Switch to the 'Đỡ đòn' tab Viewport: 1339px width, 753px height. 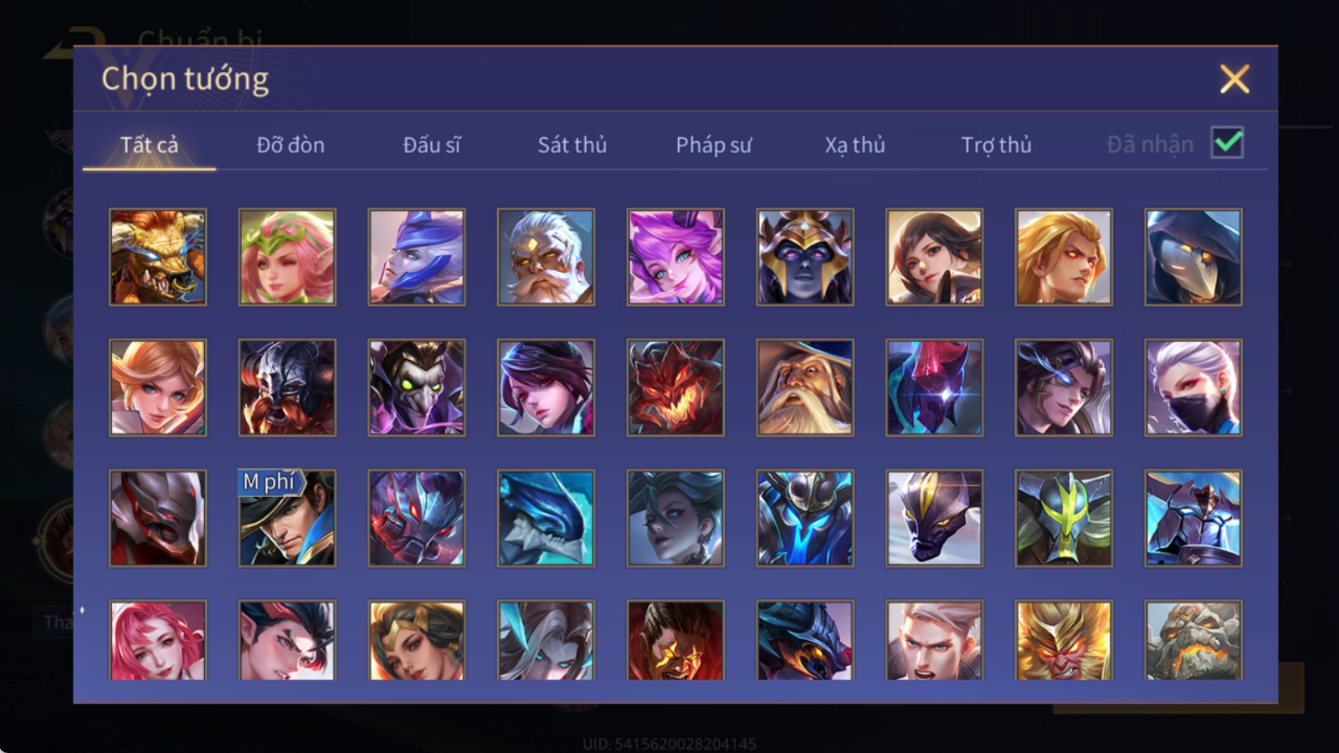click(x=291, y=145)
